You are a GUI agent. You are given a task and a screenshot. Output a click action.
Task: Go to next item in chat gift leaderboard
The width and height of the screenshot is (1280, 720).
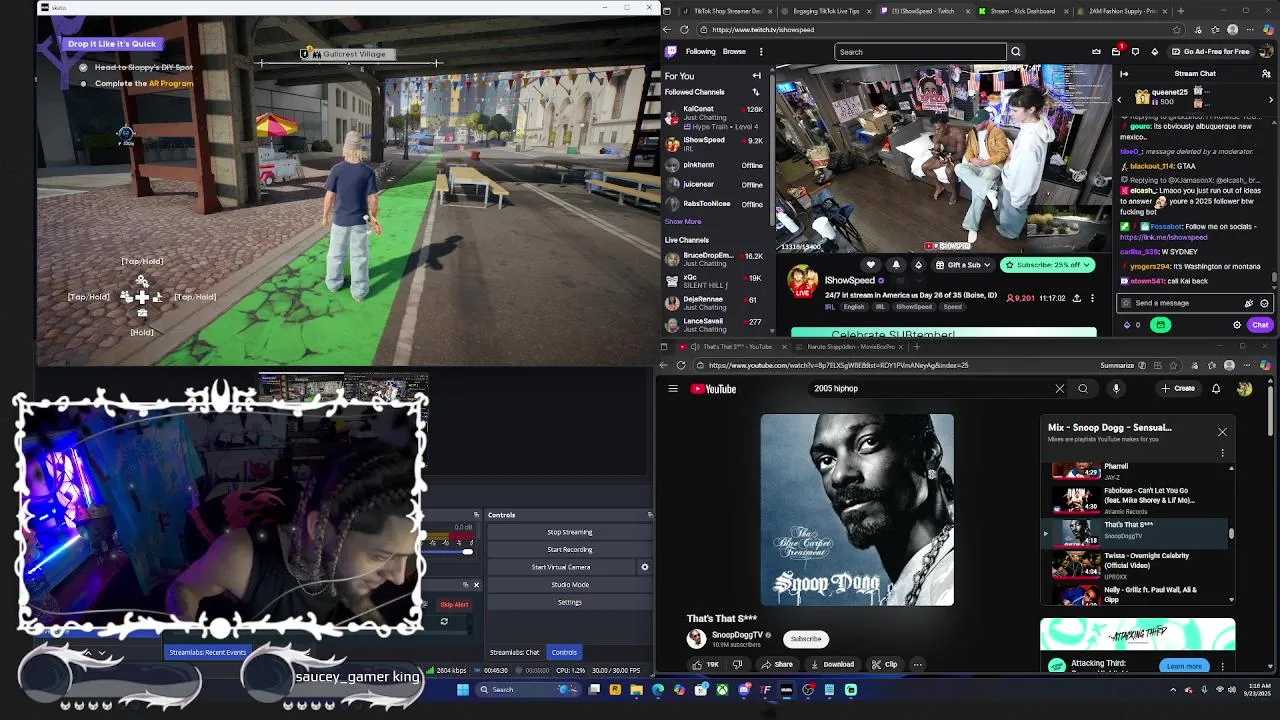[1271, 99]
